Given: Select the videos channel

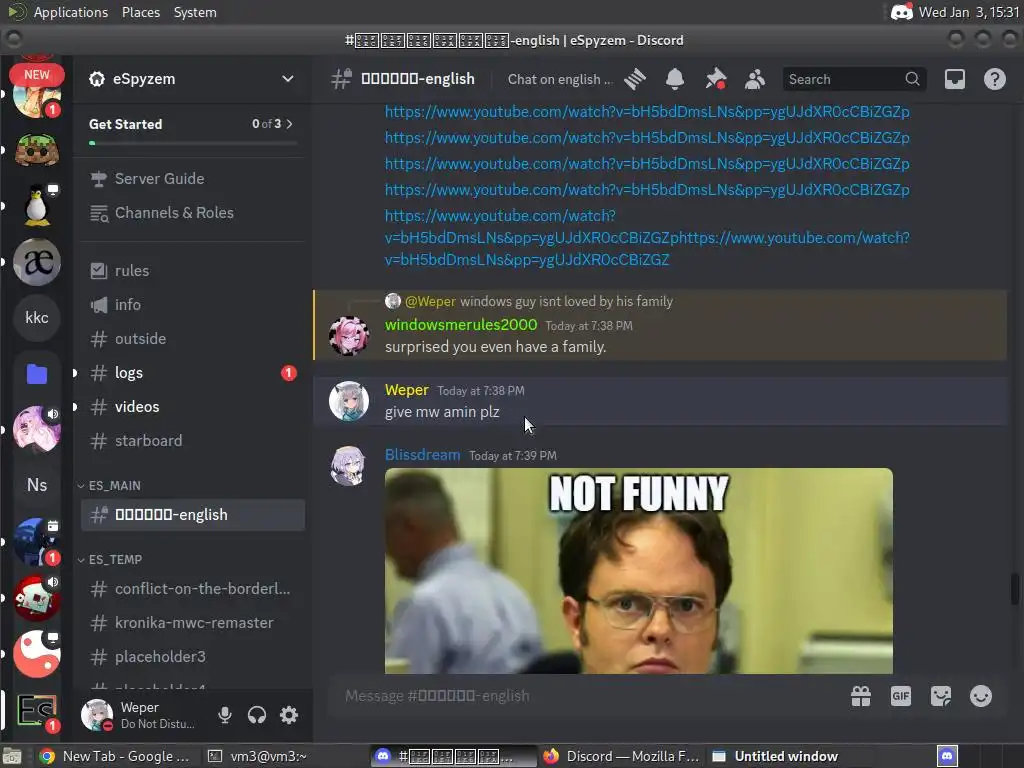Looking at the screenshot, I should point(191,406).
